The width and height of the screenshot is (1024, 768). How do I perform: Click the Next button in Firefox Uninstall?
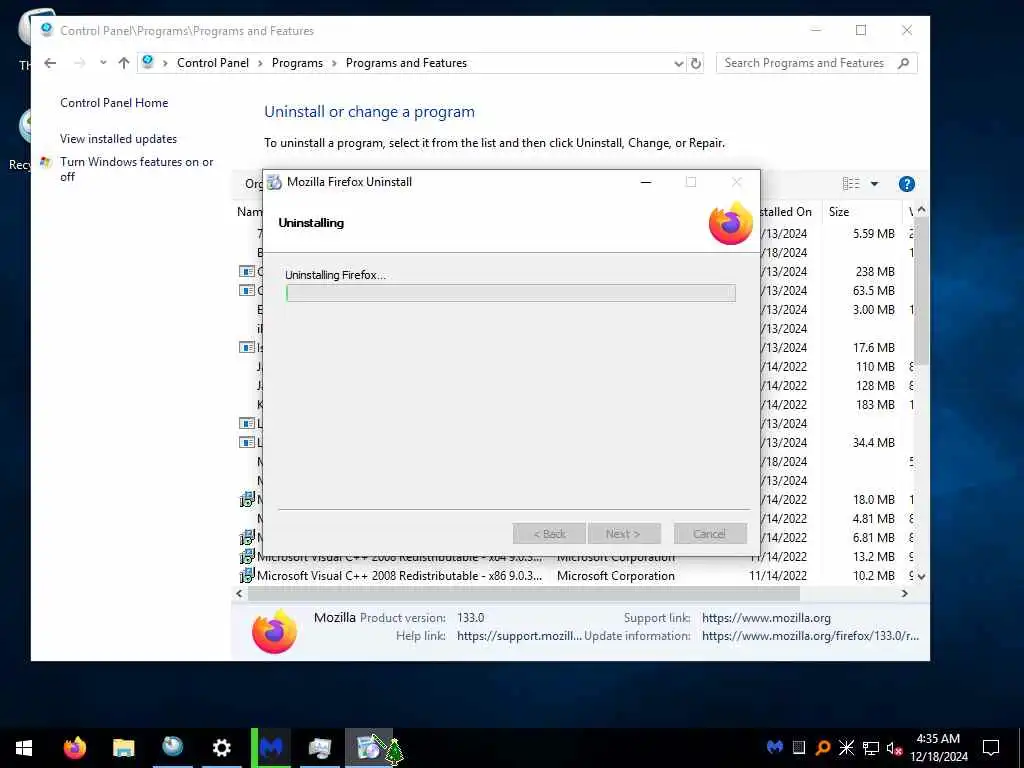tap(623, 534)
